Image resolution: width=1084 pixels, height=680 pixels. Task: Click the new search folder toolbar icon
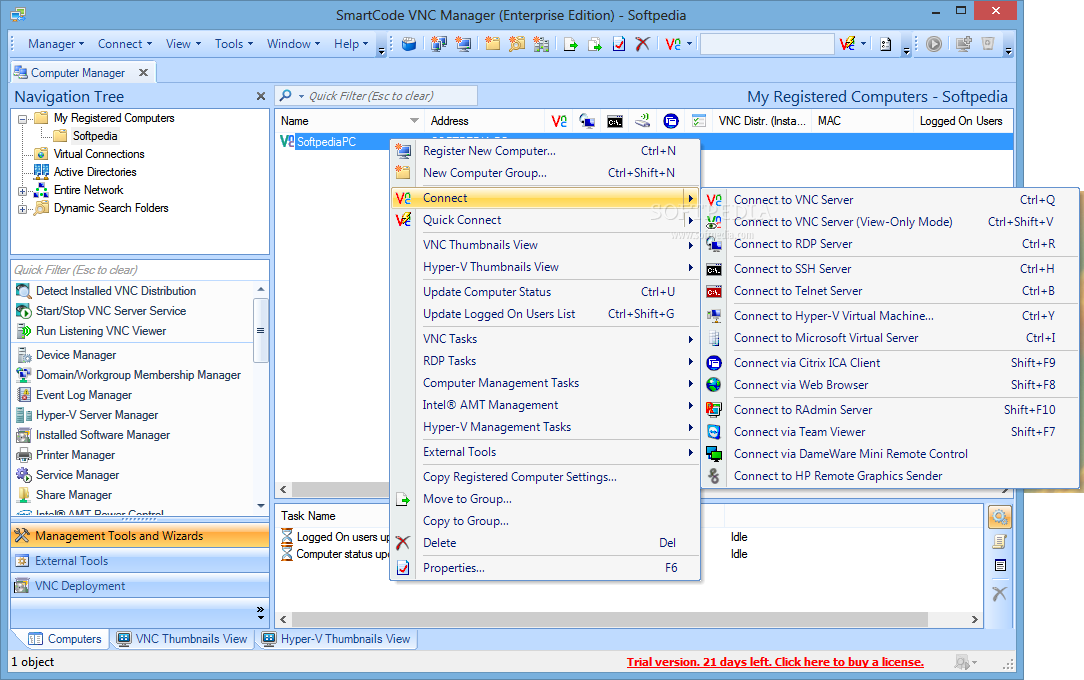516,44
